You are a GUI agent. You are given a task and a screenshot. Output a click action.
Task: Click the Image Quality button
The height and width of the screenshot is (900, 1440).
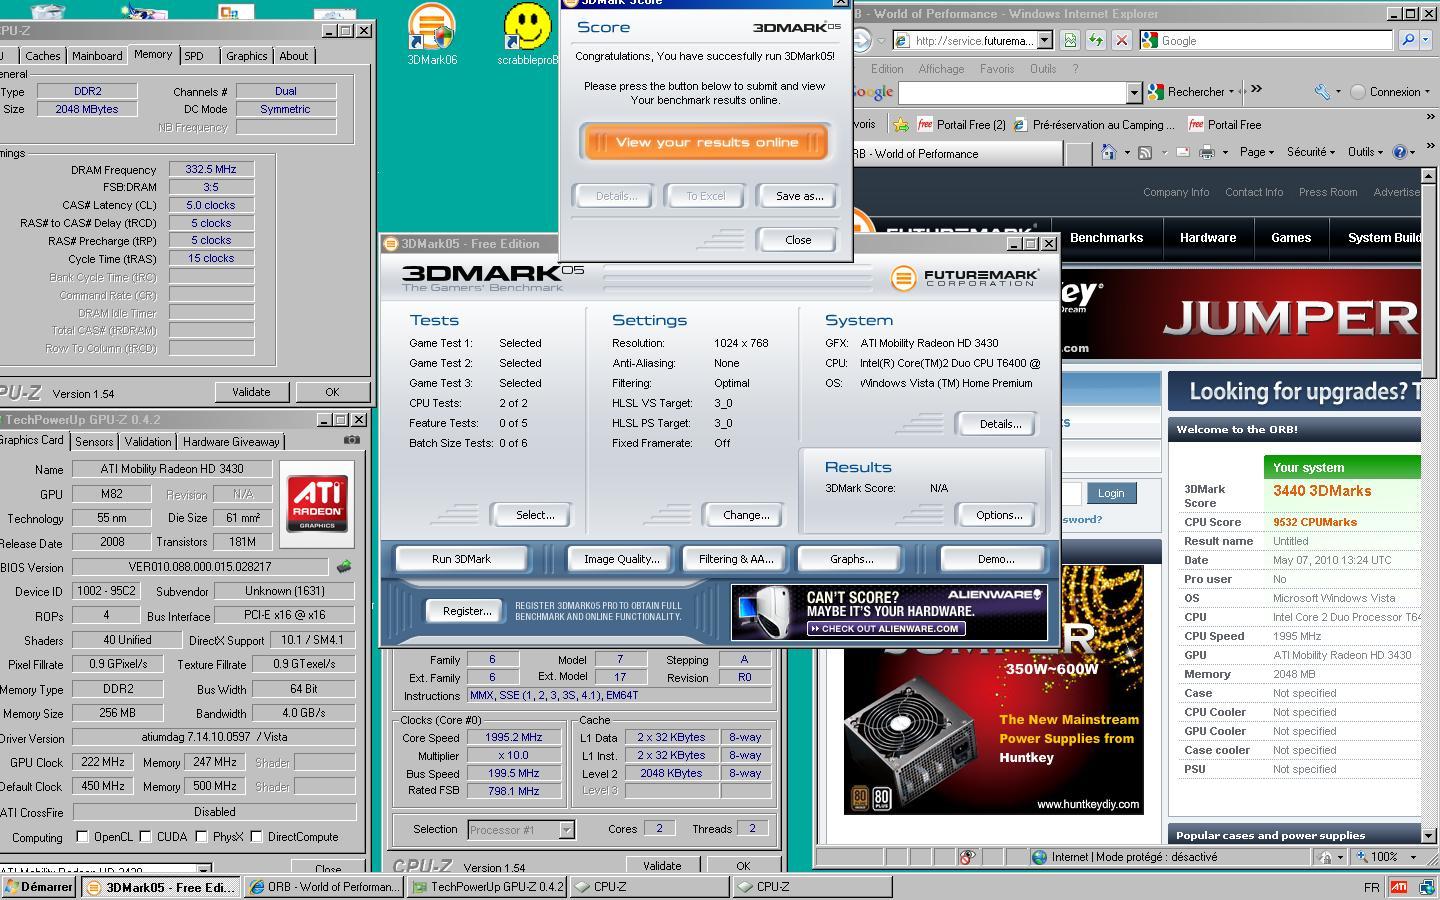621,559
